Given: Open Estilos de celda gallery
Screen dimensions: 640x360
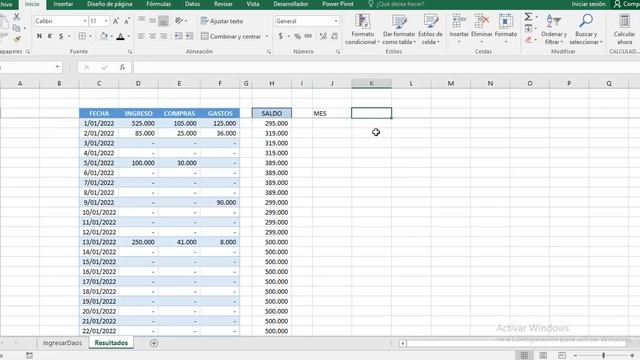Looking at the screenshot, I should pyautogui.click(x=430, y=29).
